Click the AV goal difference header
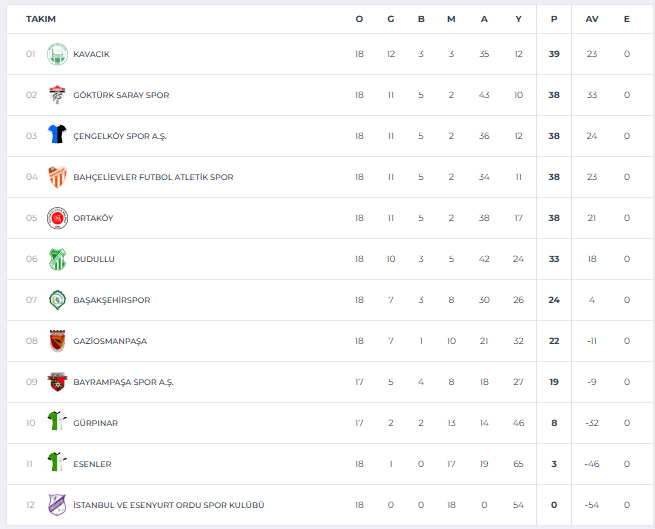The width and height of the screenshot is (655, 529). tap(592, 19)
